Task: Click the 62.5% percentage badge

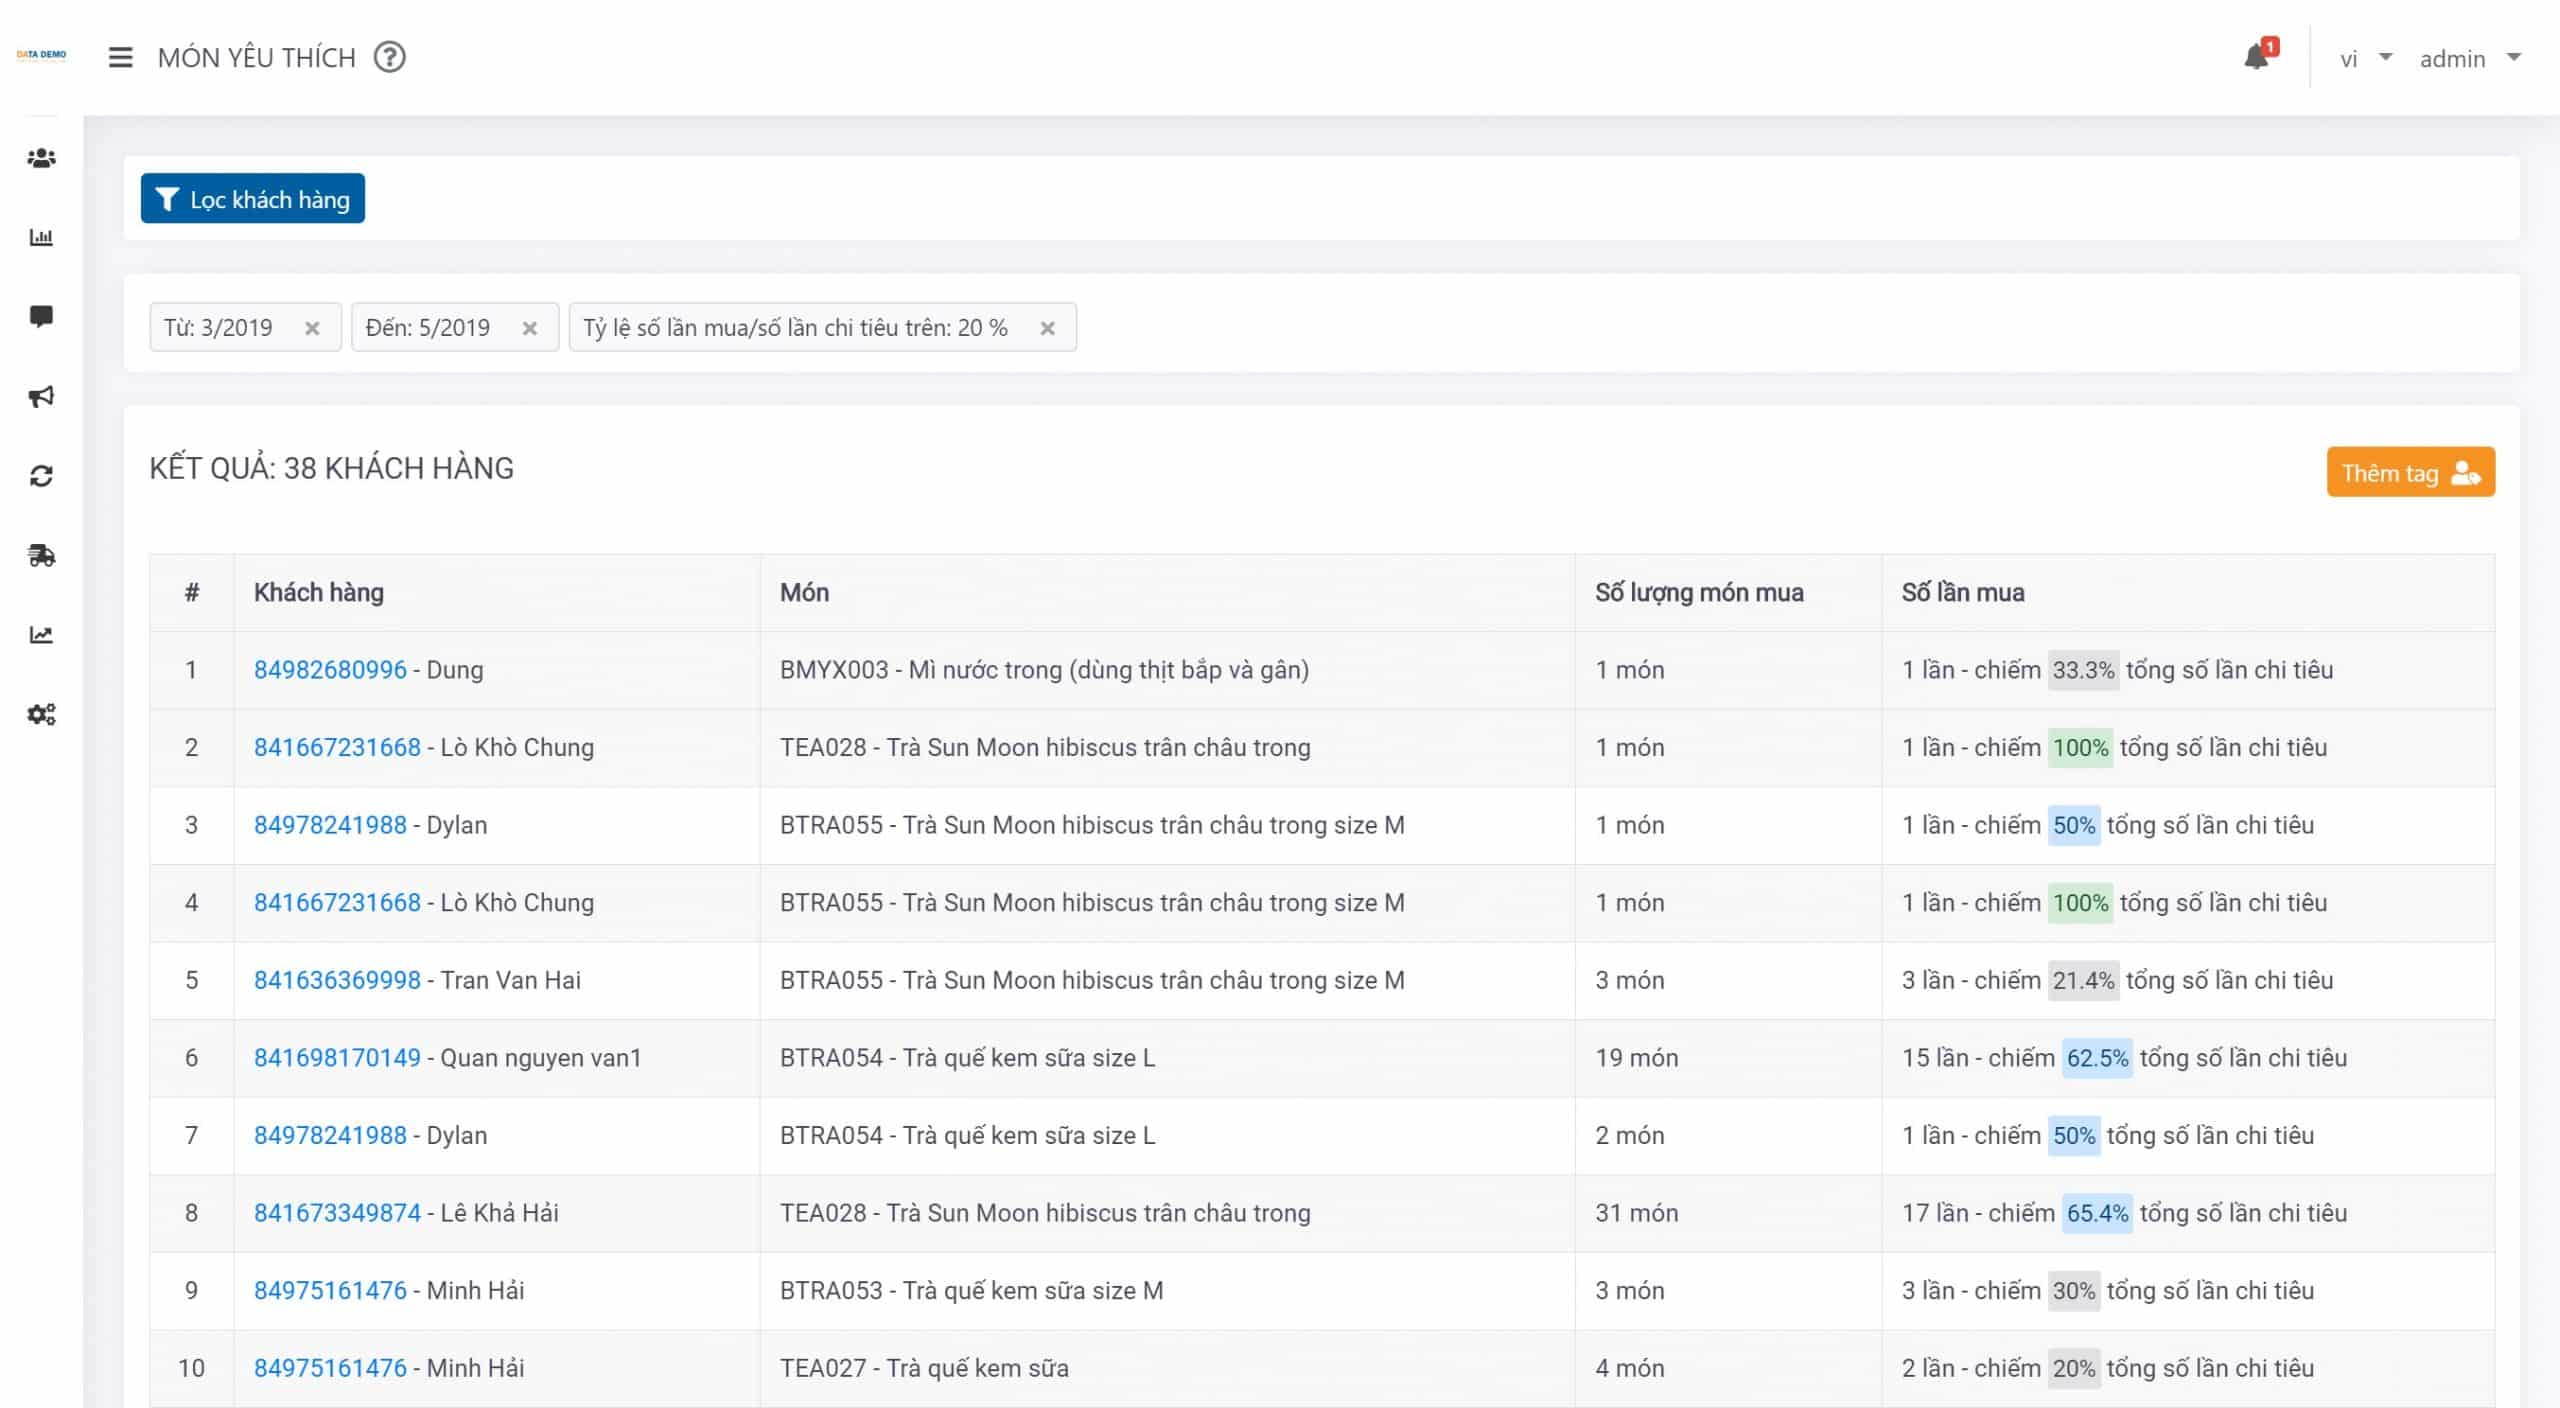Action: [x=2097, y=1058]
